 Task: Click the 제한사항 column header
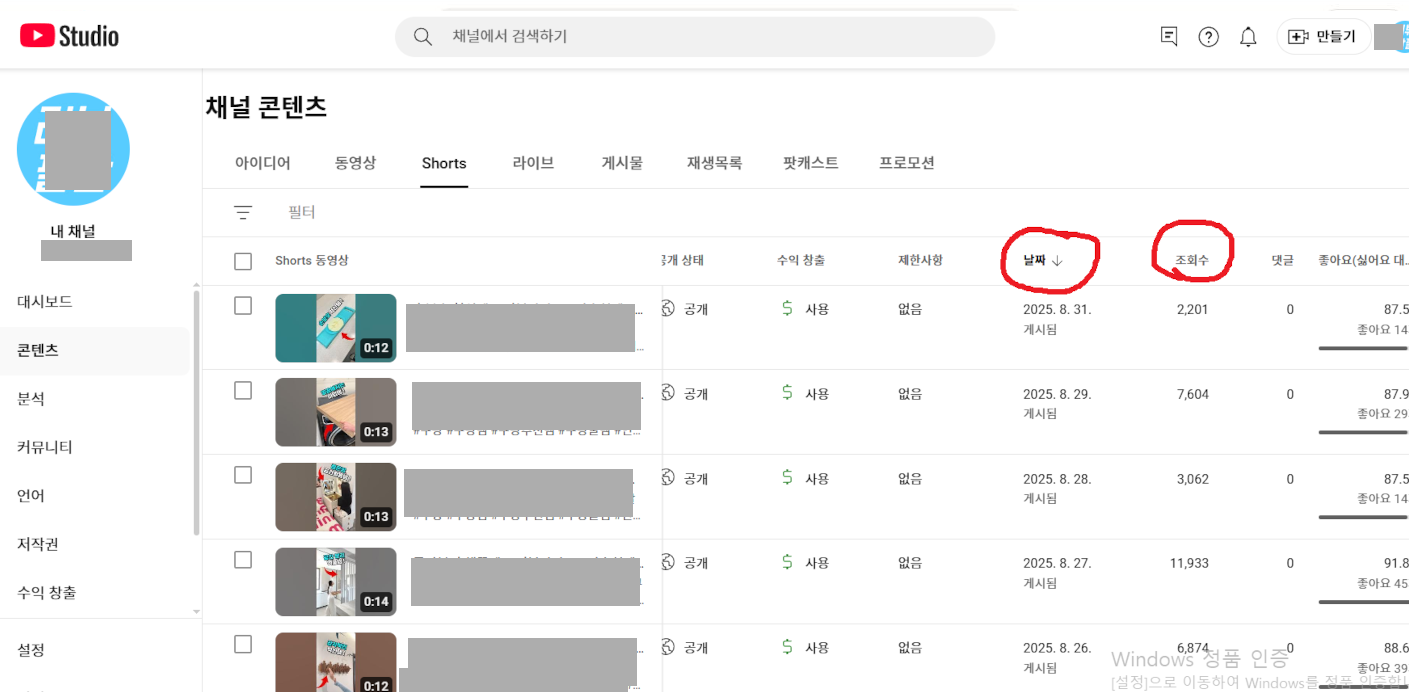click(920, 260)
